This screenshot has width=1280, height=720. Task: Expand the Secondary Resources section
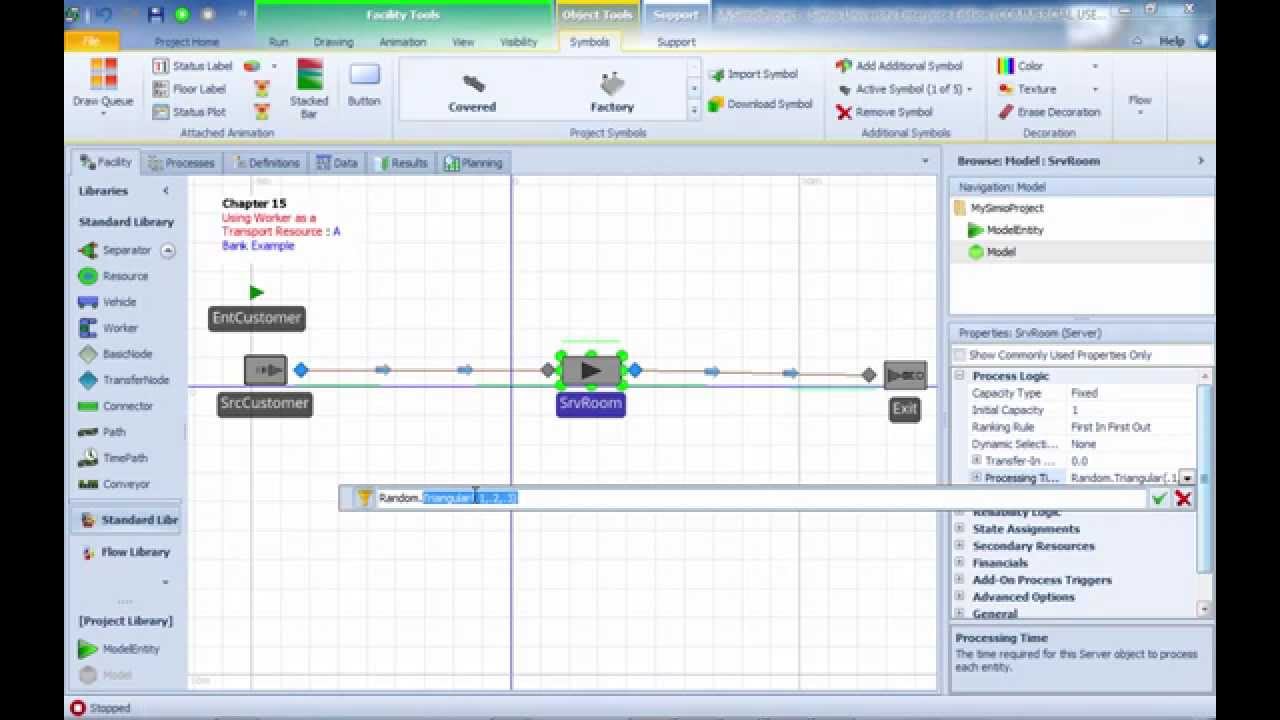pyautogui.click(x=960, y=546)
